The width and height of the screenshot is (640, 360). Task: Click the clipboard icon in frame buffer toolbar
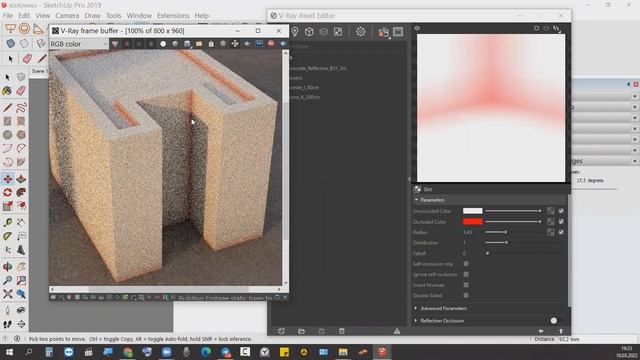pos(211,44)
